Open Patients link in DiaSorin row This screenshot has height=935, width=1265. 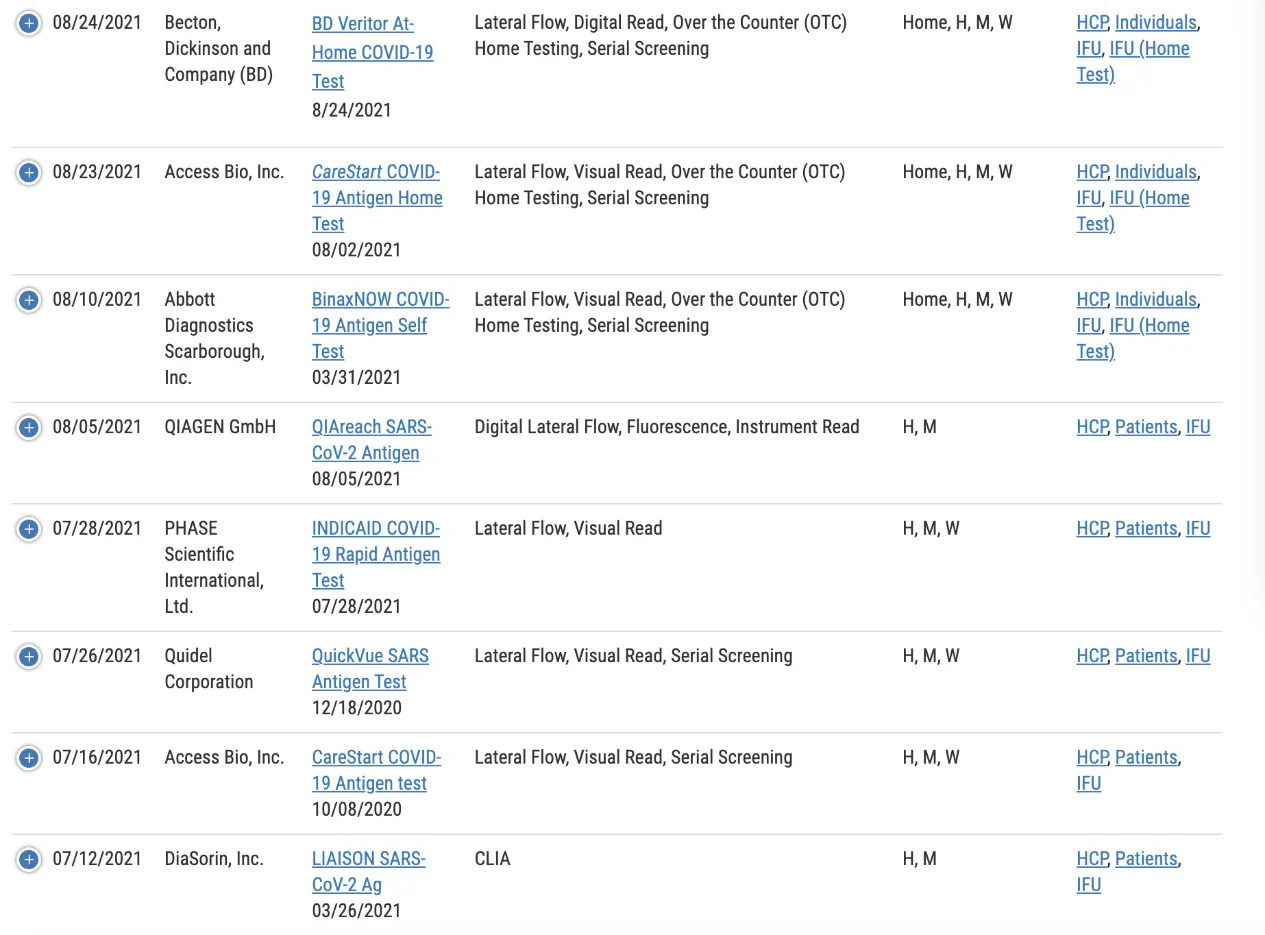click(x=1146, y=859)
